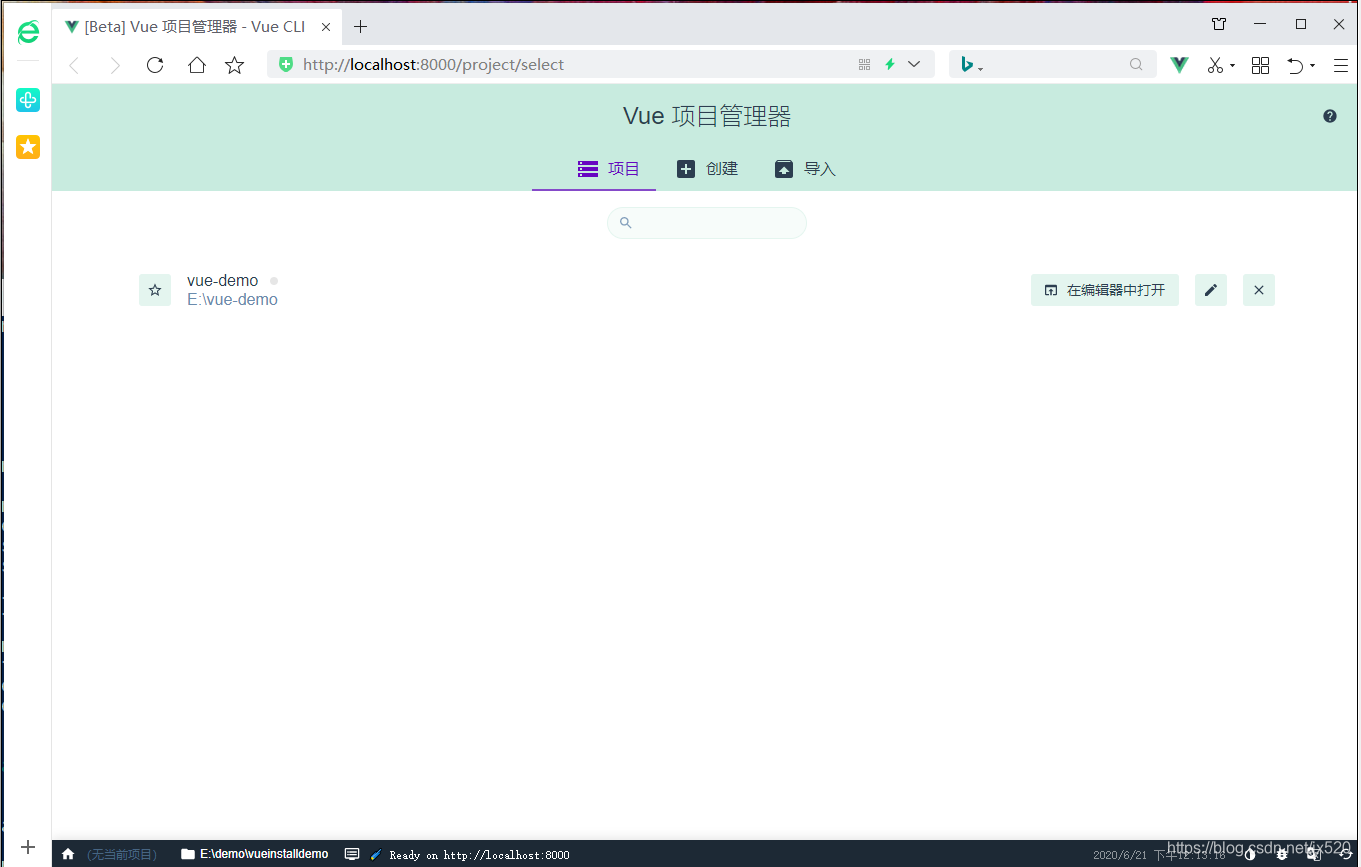This screenshot has width=1361, height=867.
Task: Remove vue-demo project with X button
Action: tap(1259, 290)
